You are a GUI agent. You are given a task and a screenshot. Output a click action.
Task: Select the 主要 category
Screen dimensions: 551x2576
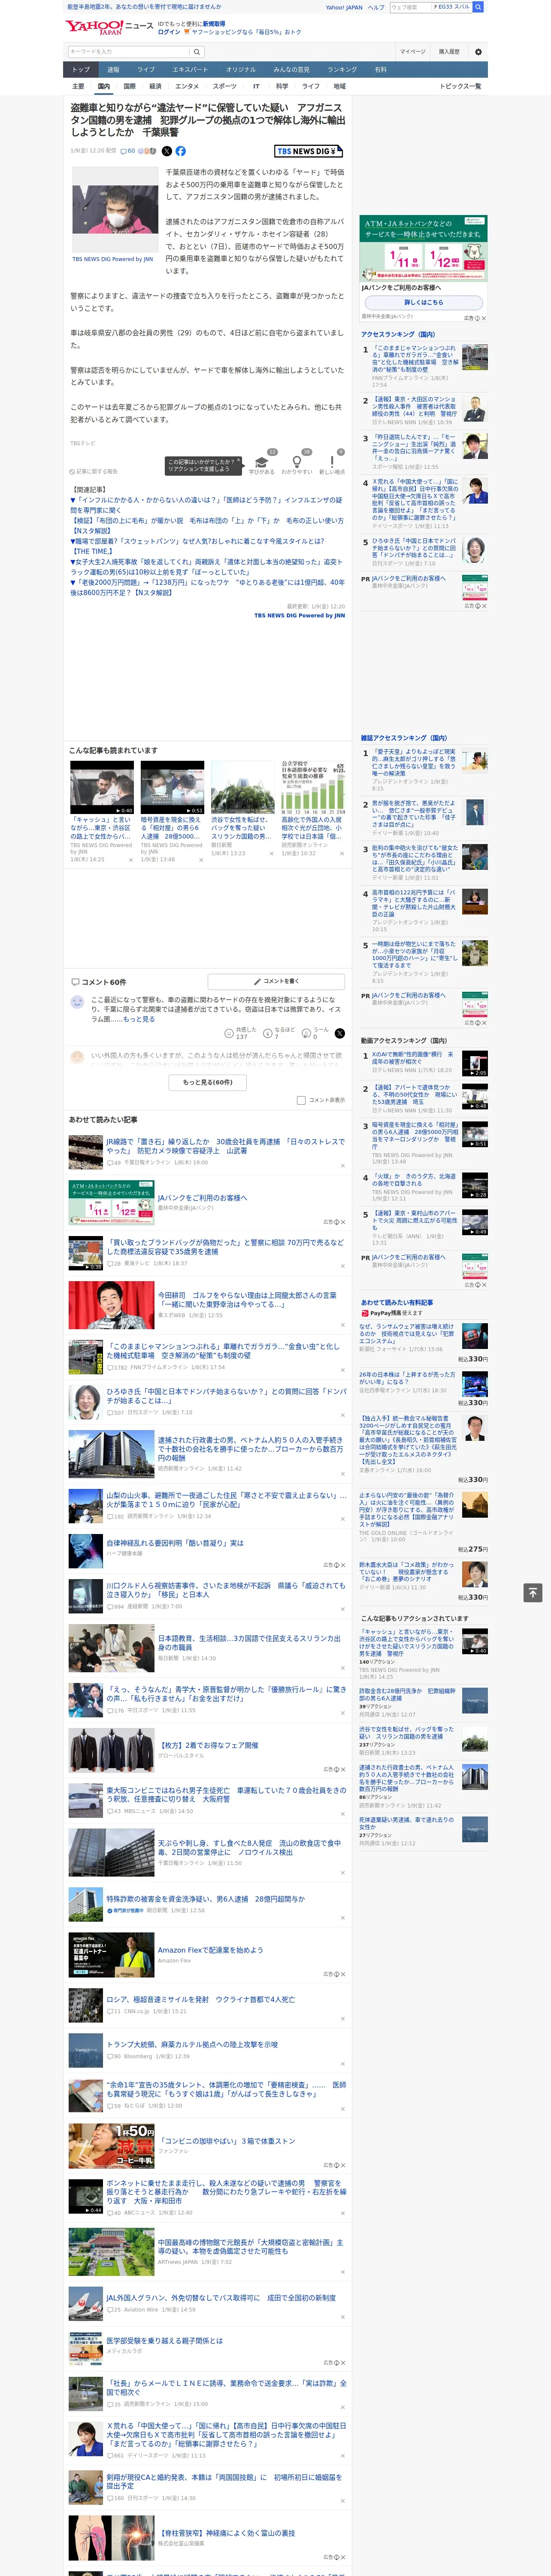[x=78, y=86]
